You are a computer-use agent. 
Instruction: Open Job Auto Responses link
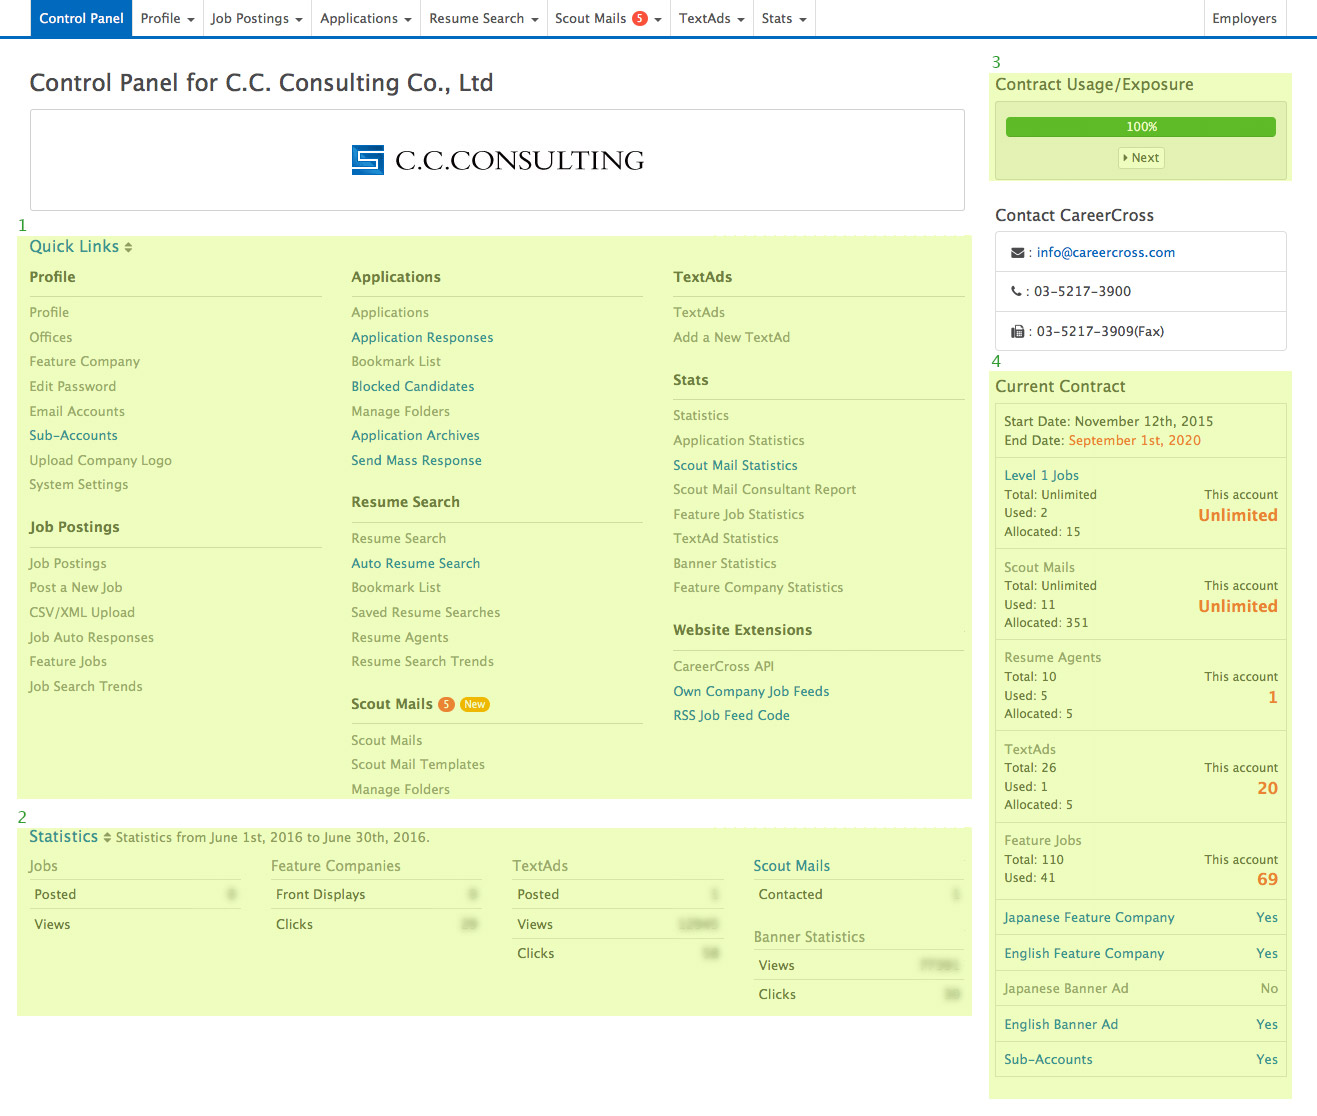click(x=91, y=638)
